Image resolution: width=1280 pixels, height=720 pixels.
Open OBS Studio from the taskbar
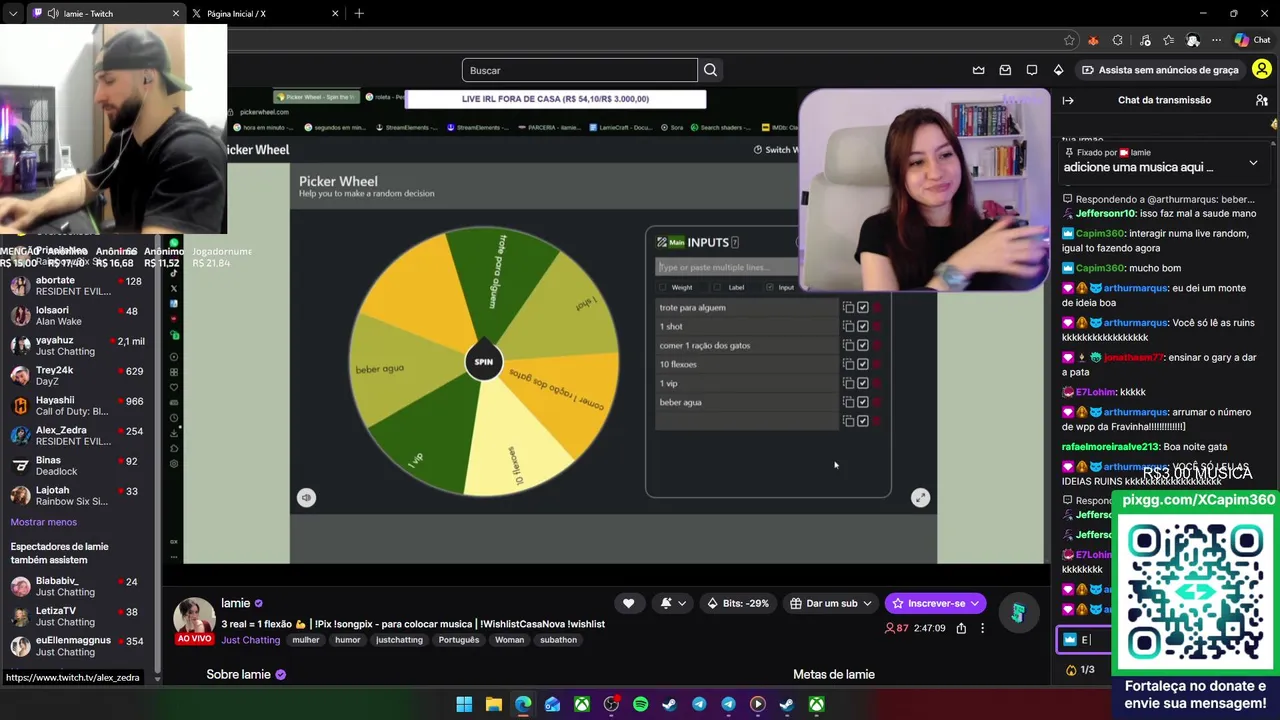pos(611,704)
